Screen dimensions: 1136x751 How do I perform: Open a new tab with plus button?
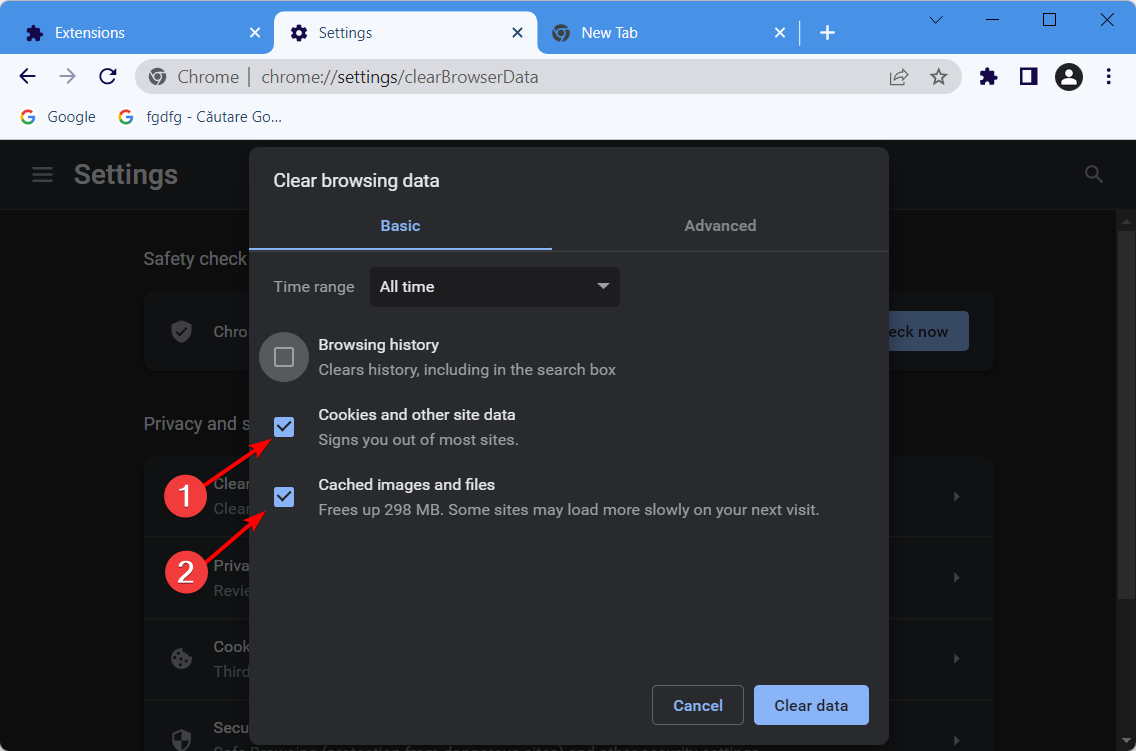click(827, 33)
